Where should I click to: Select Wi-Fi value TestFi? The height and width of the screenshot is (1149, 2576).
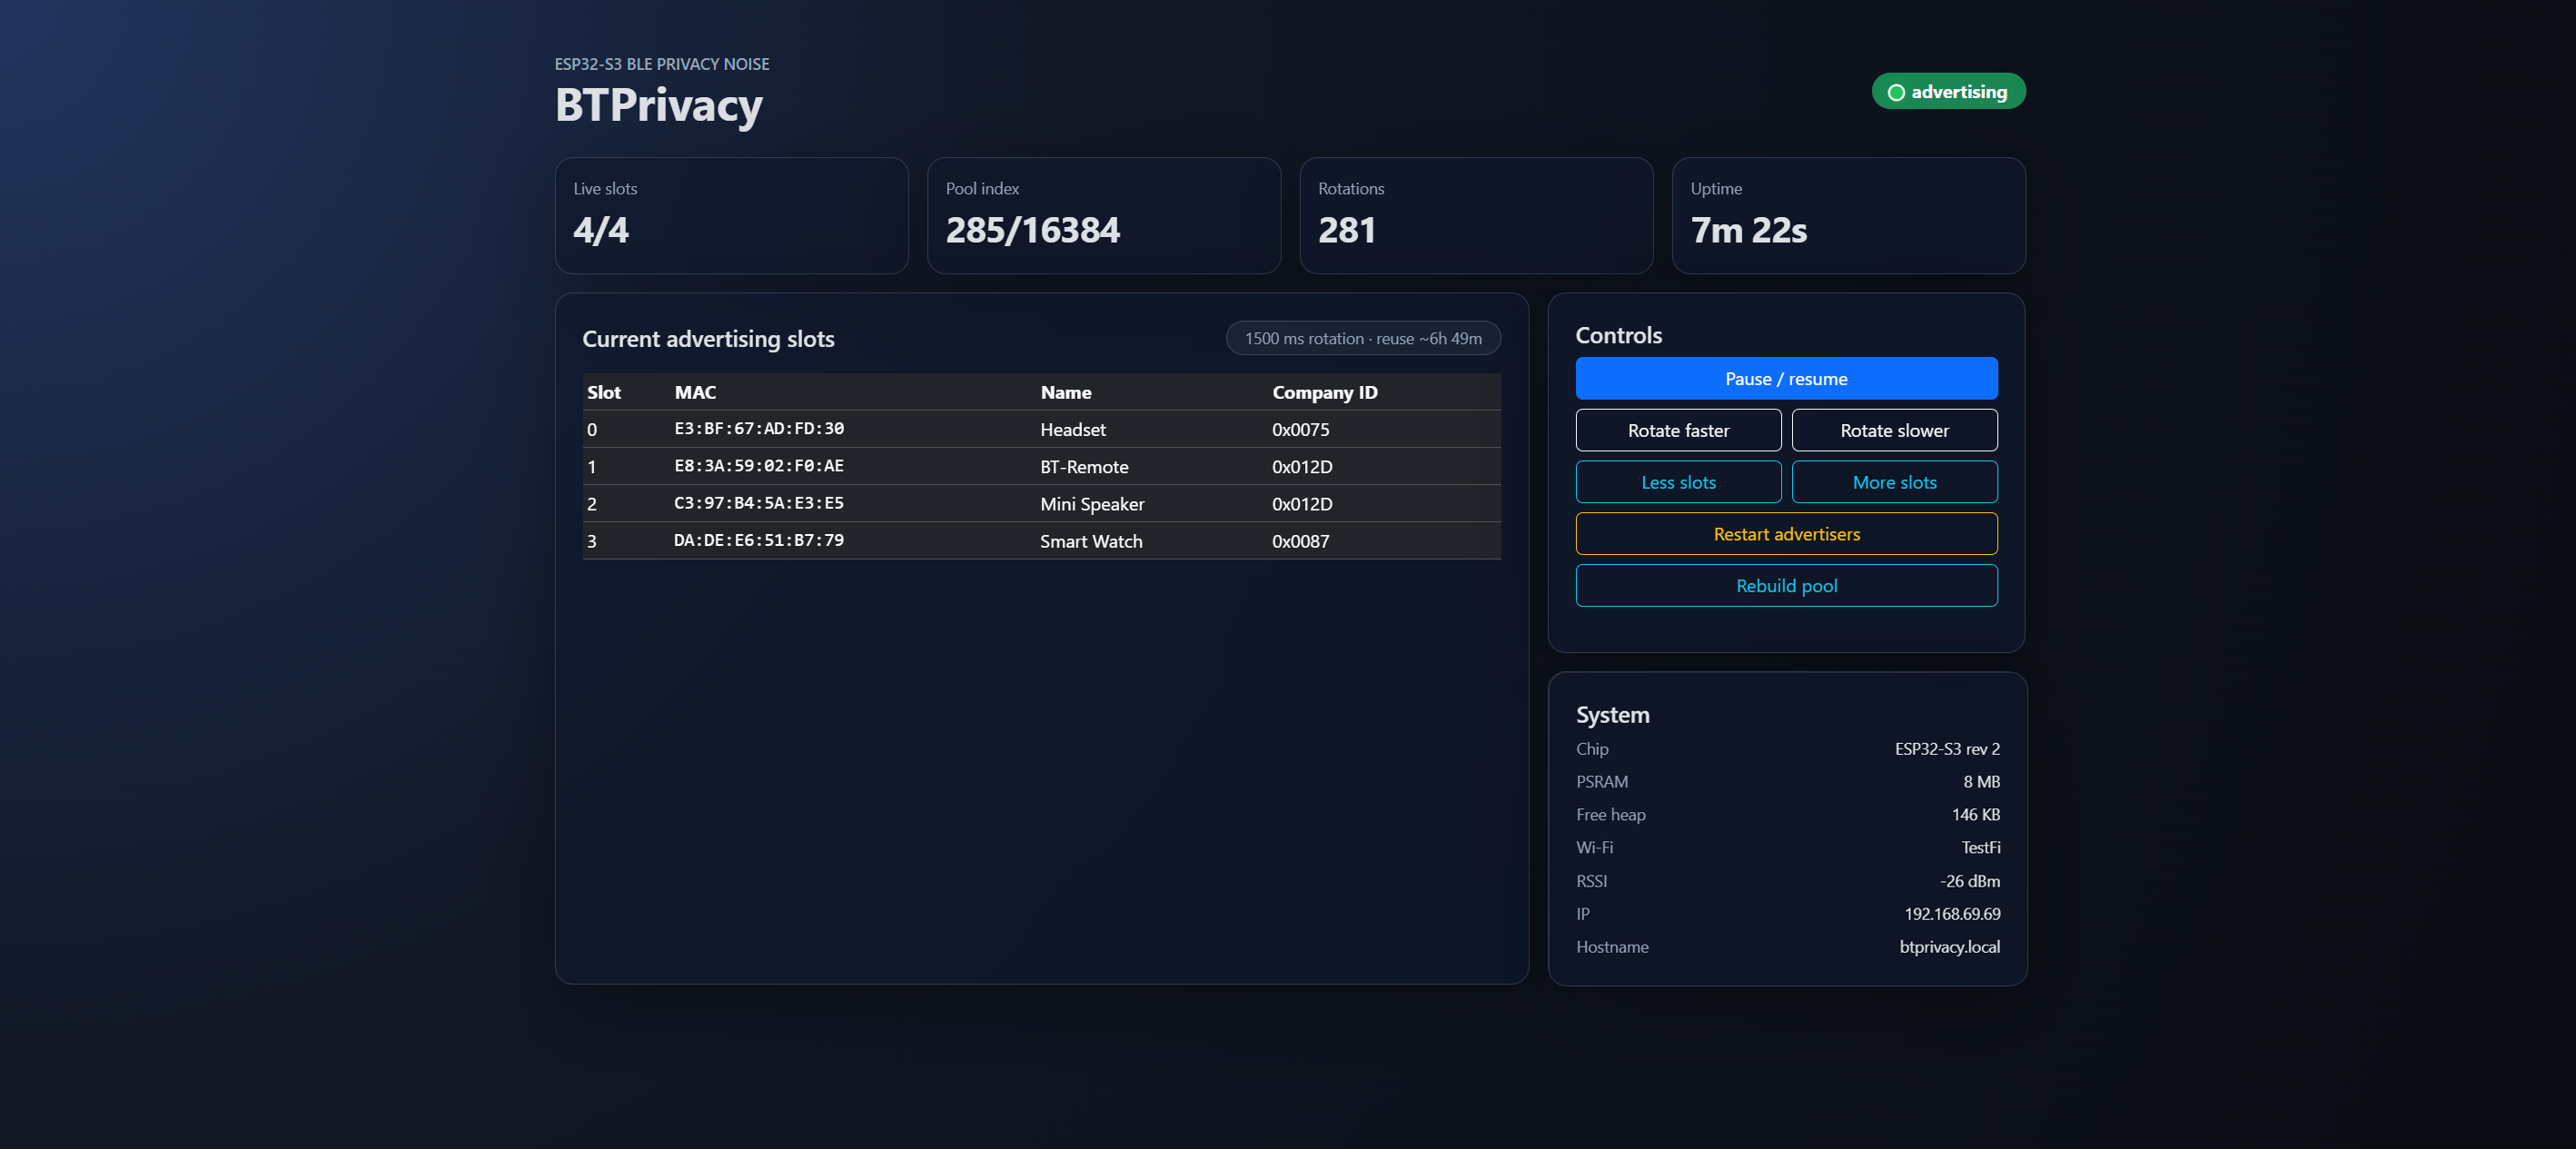1980,848
